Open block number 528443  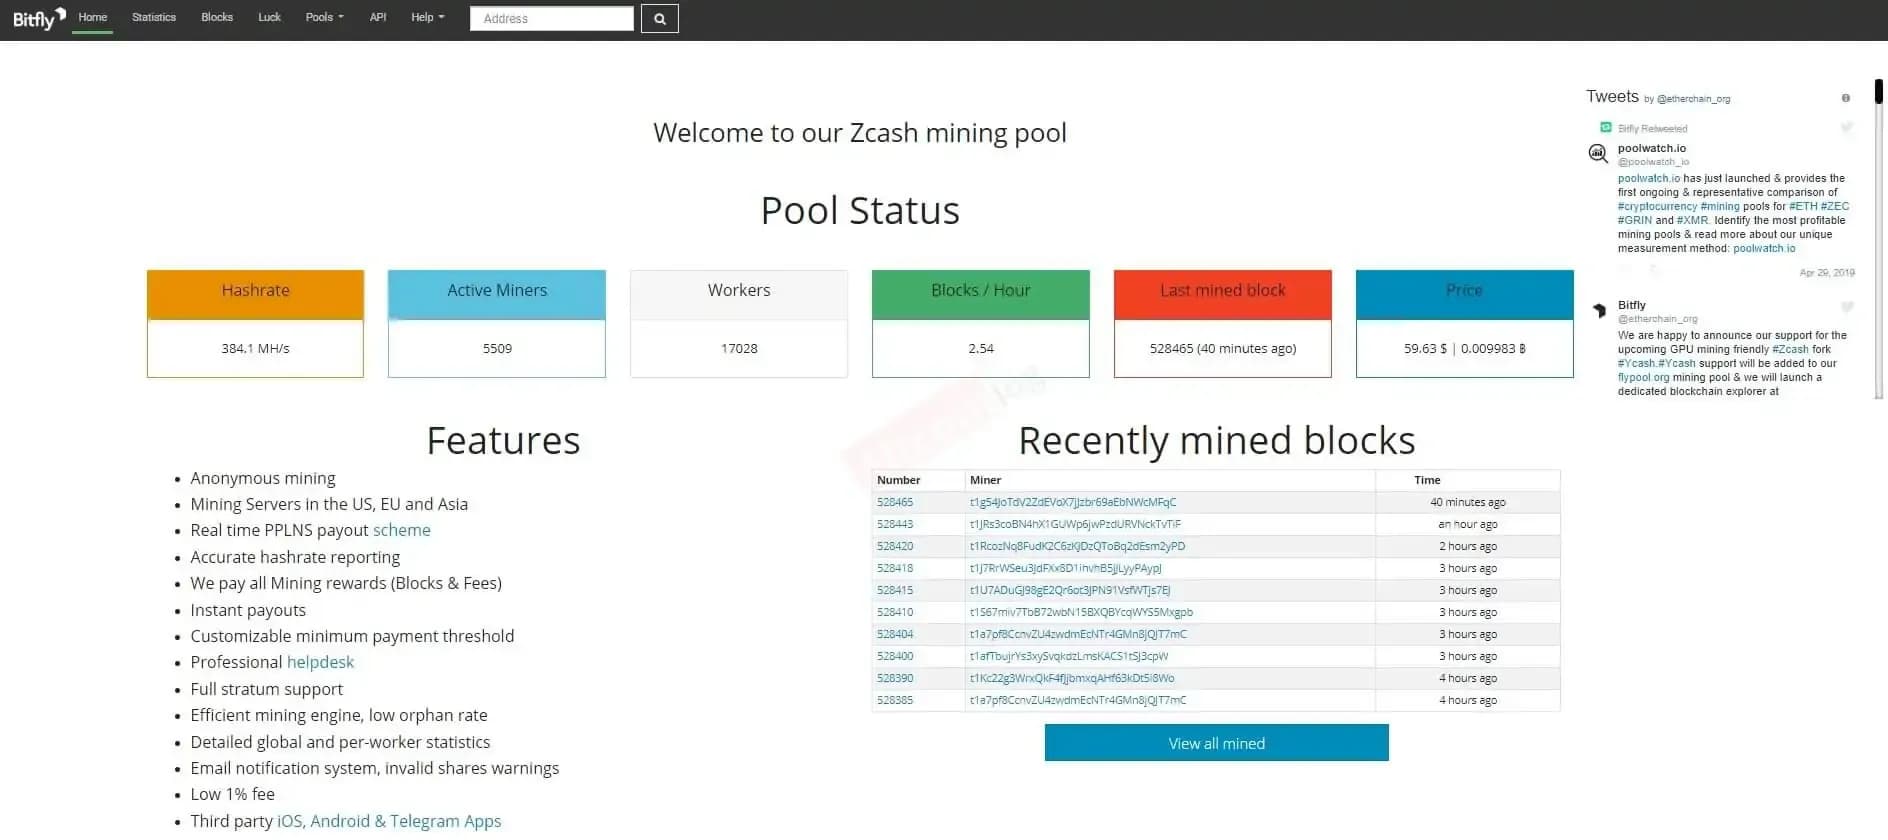[x=895, y=524]
